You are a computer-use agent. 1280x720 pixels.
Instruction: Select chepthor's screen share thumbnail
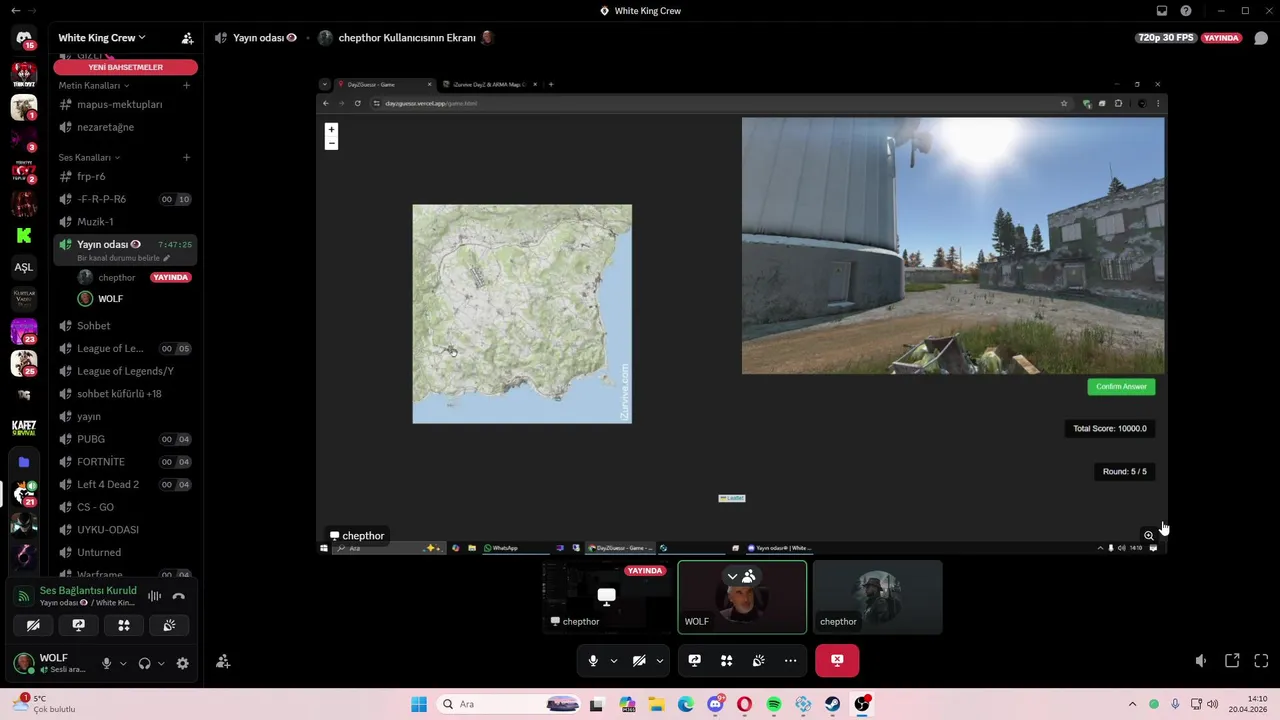(606, 597)
